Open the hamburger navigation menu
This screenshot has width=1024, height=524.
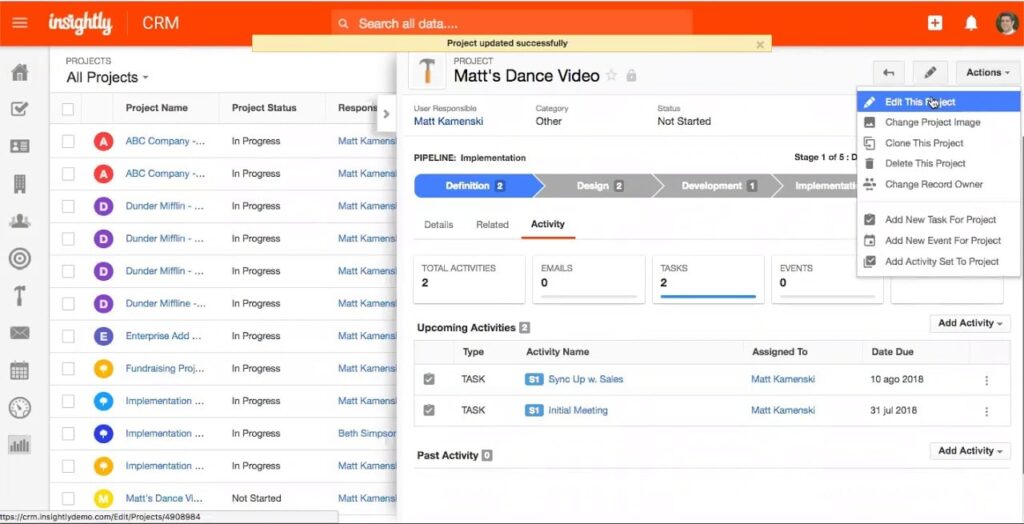pos(19,23)
